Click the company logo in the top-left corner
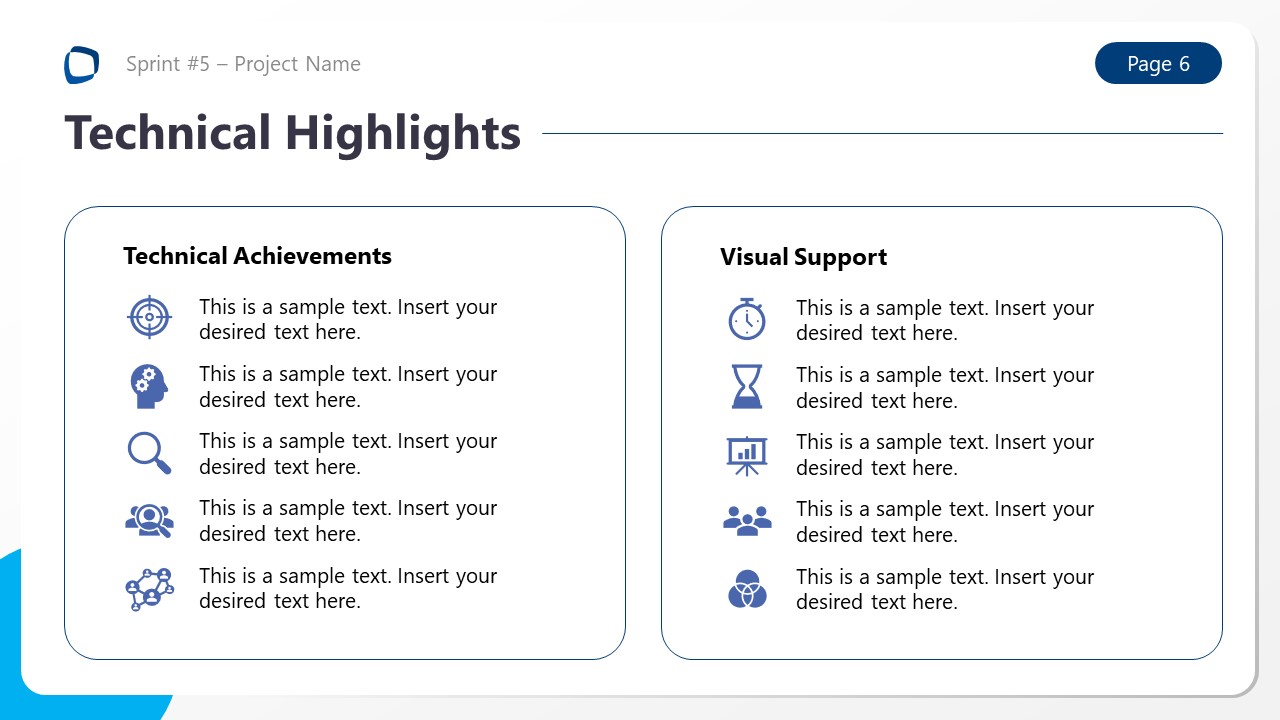Image resolution: width=1280 pixels, height=720 pixels. point(81,64)
